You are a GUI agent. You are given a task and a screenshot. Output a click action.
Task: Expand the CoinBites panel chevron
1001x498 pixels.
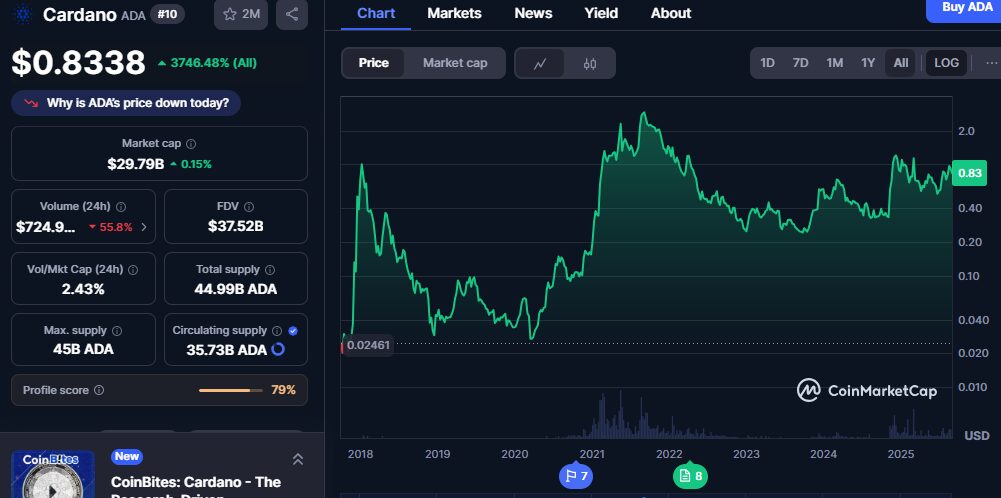pyautogui.click(x=297, y=459)
